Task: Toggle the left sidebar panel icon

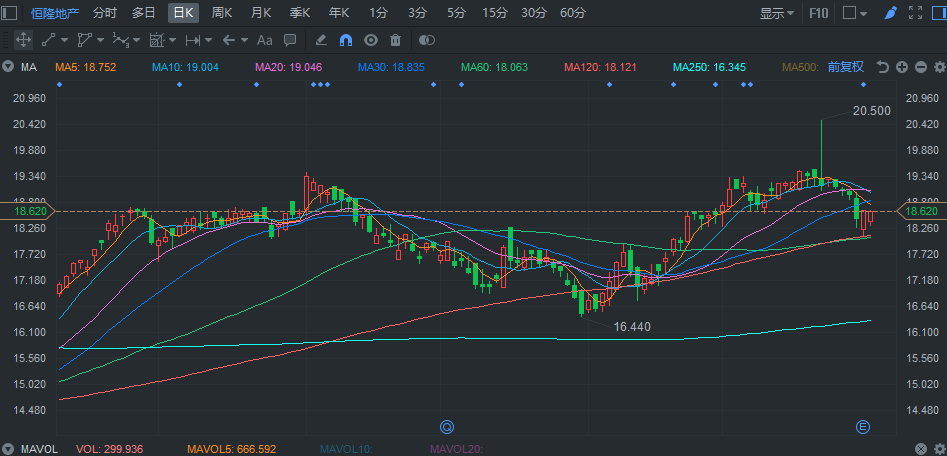Action: click(x=10, y=13)
